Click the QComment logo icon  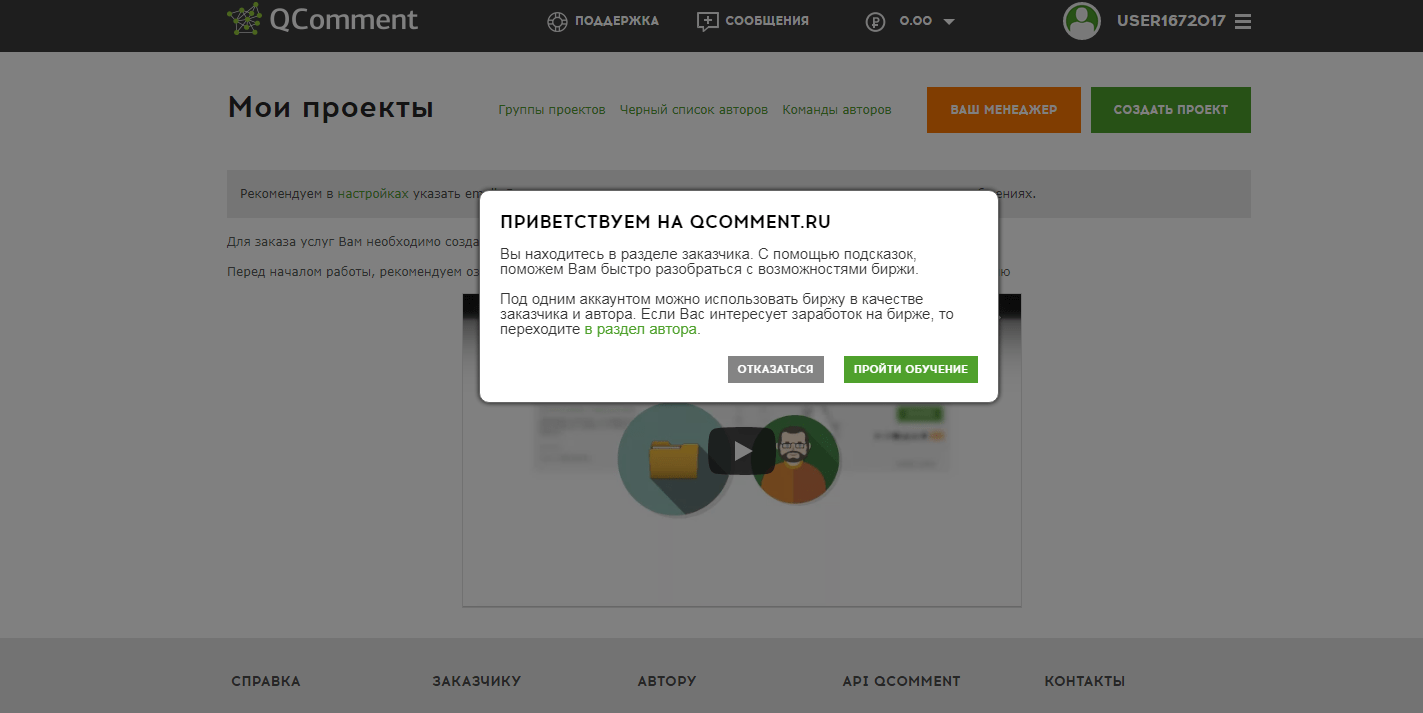[244, 19]
